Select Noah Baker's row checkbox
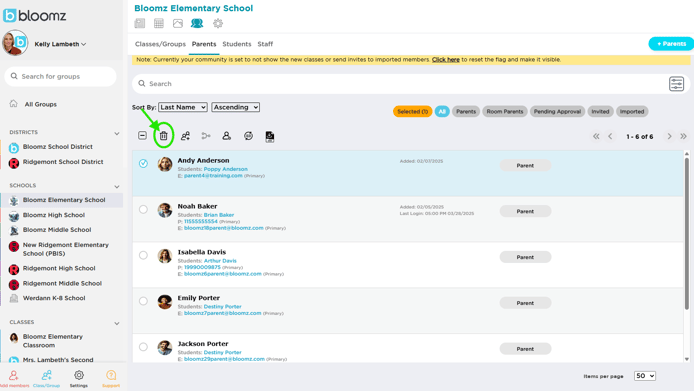 point(143,209)
